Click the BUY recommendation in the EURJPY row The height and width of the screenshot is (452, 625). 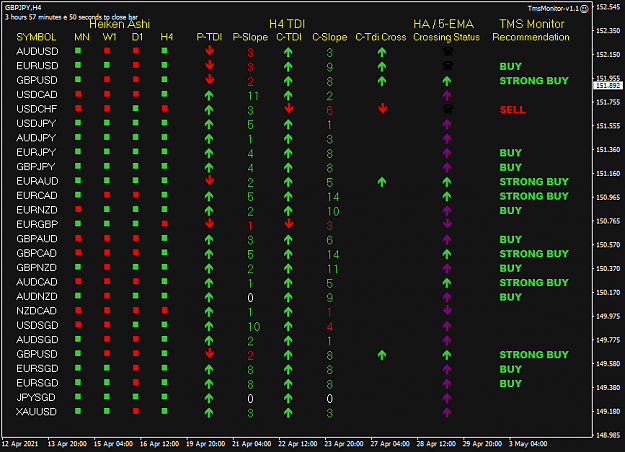pos(511,153)
